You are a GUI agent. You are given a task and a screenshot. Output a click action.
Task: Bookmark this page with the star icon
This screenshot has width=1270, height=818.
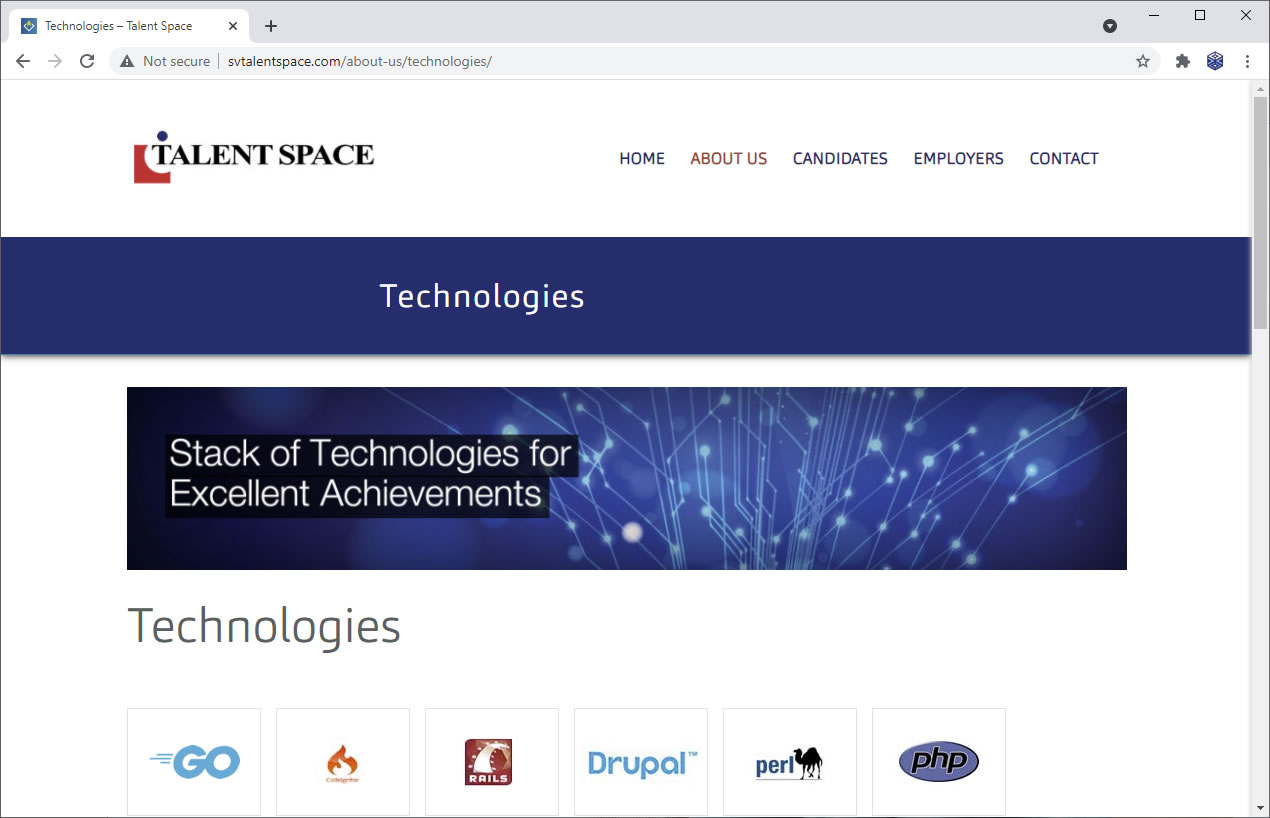click(1143, 61)
